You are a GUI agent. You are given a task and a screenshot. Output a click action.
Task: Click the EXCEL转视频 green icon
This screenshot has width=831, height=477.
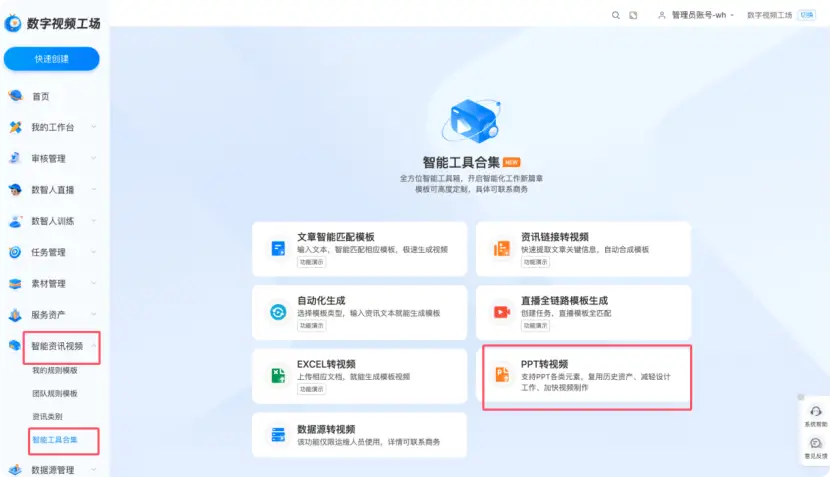tap(278, 375)
